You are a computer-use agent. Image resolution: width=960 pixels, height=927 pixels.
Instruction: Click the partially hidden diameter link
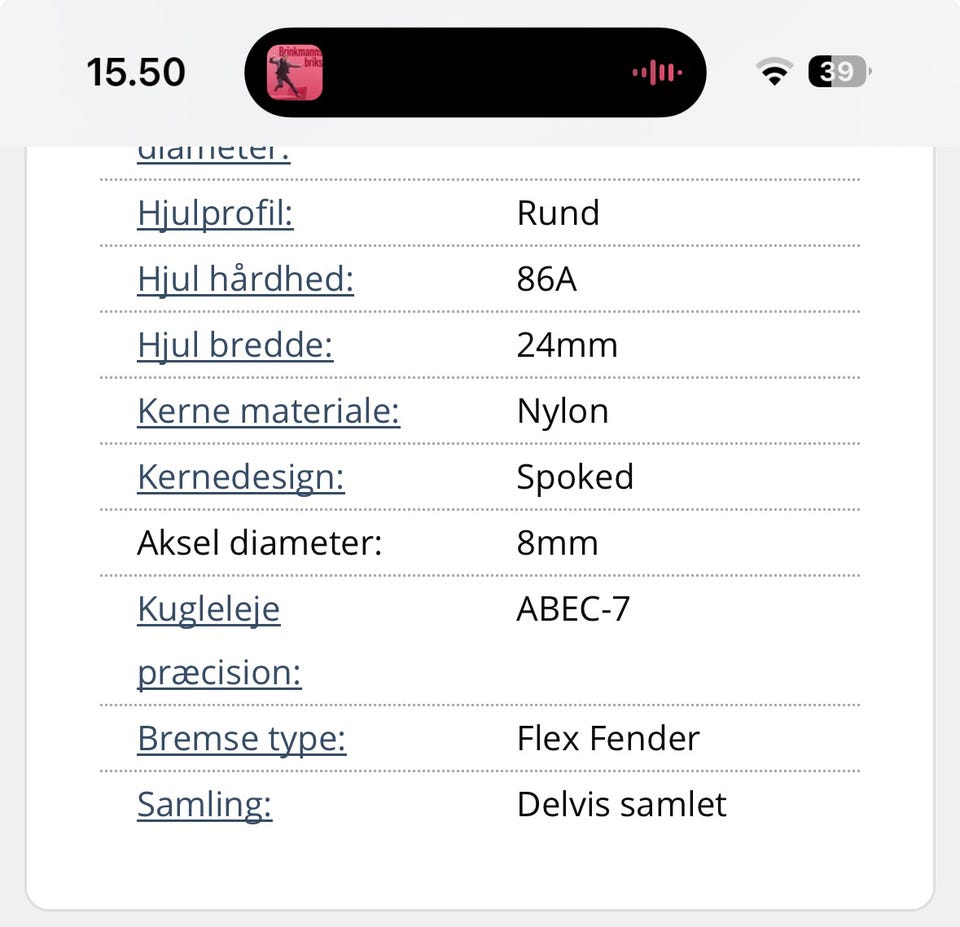(x=213, y=154)
